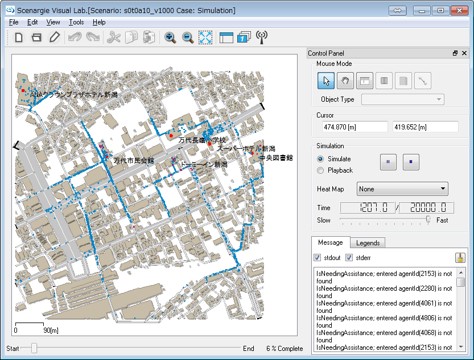The height and width of the screenshot is (360, 474).
Task: Click the agentId(4068) message line
Action: point(384,336)
